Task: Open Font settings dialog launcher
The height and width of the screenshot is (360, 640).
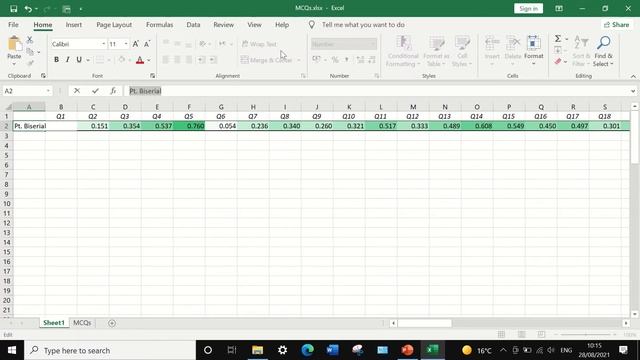Action: tap(153, 76)
